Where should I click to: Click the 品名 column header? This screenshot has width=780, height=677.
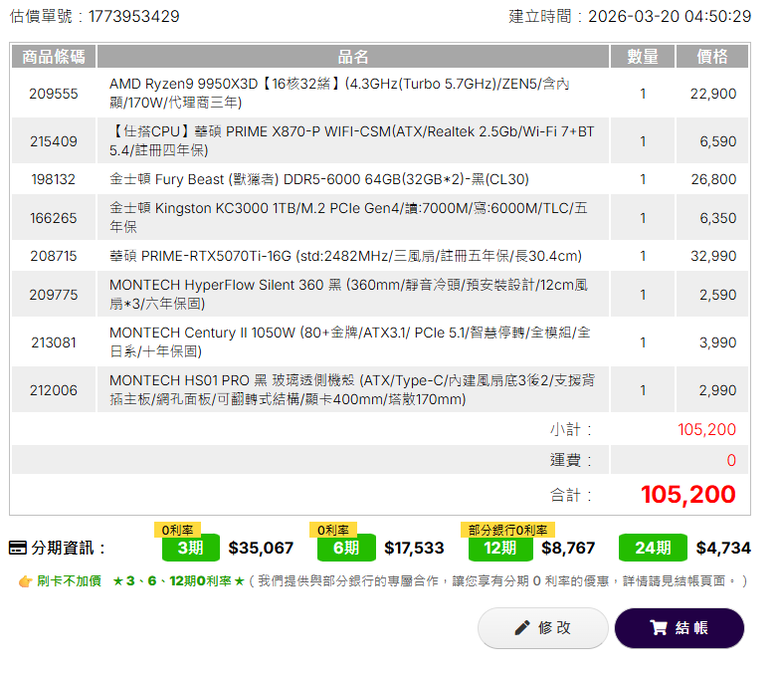[353, 56]
